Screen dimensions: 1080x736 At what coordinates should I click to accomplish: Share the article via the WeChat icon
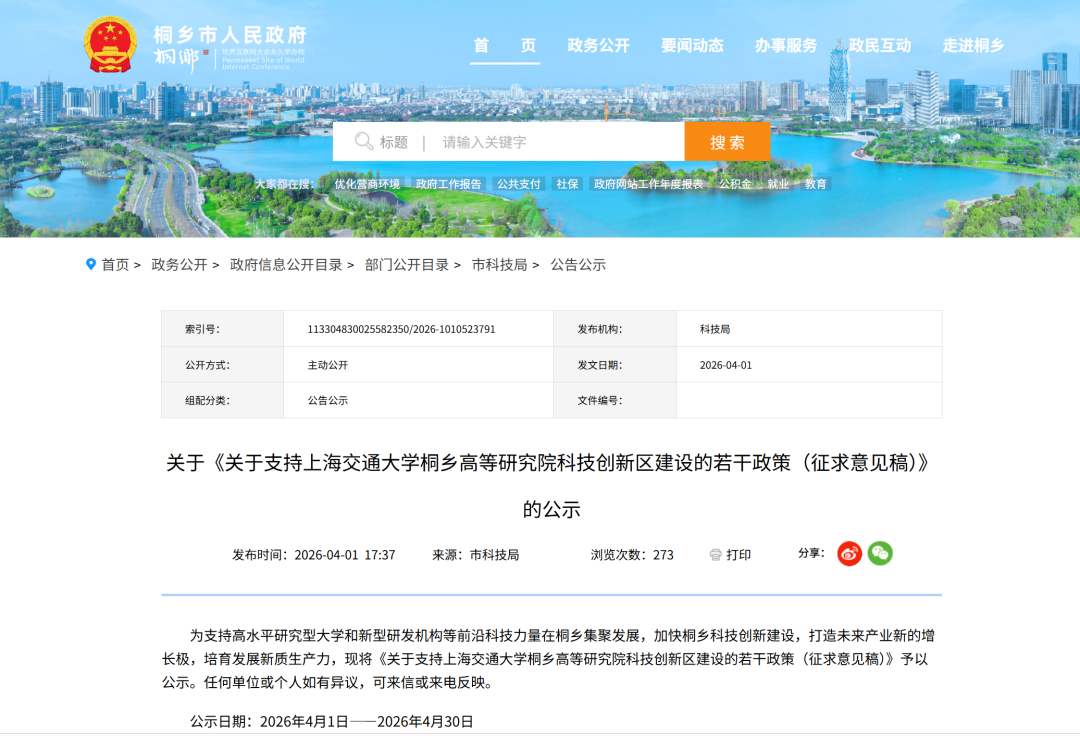click(879, 554)
